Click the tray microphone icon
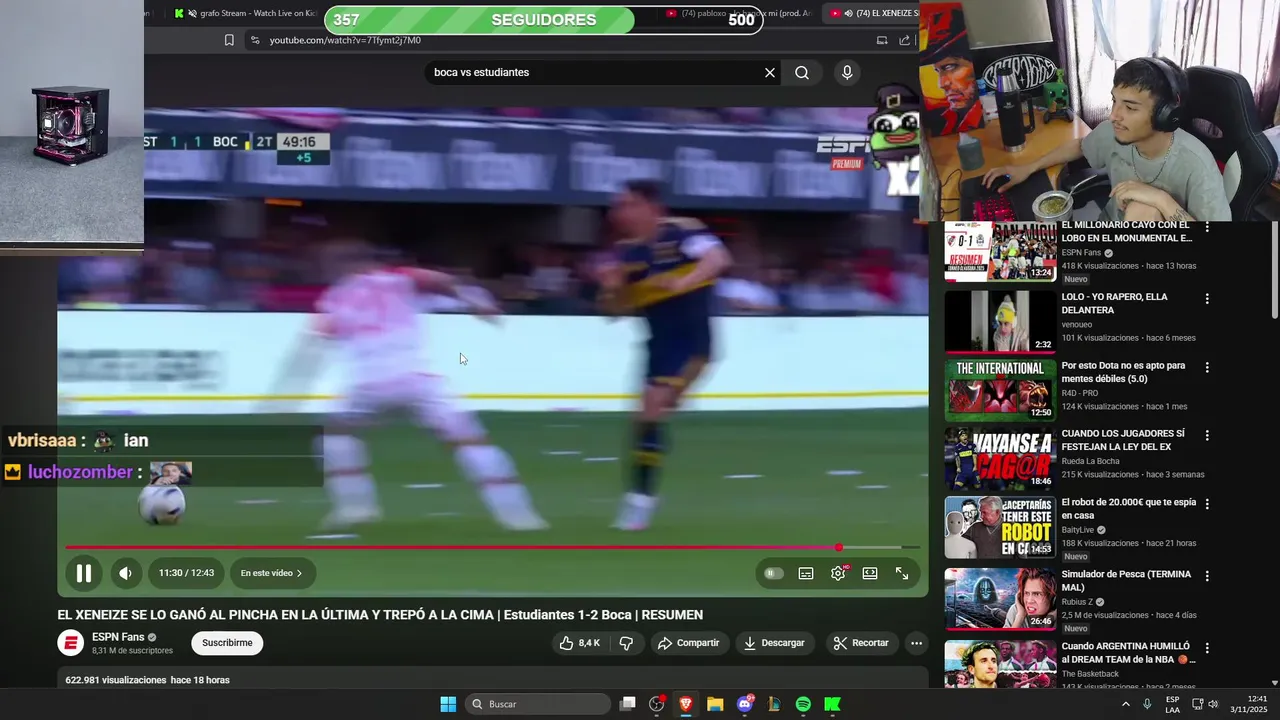 [x=1147, y=704]
